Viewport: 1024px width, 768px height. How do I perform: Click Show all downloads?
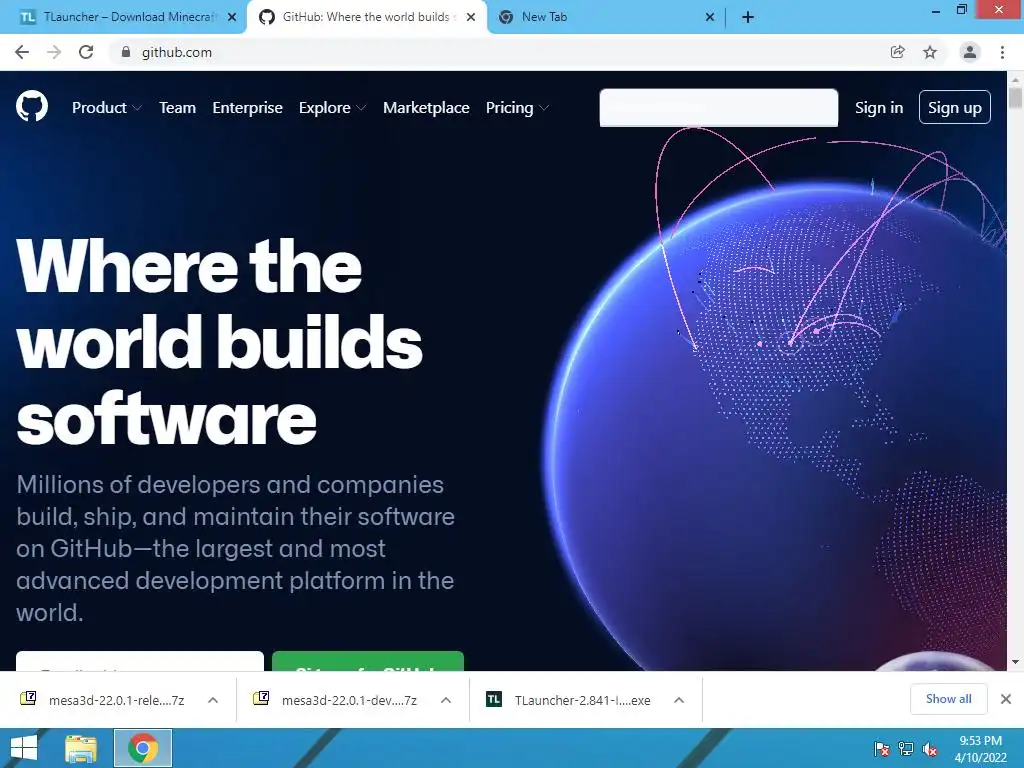click(948, 699)
